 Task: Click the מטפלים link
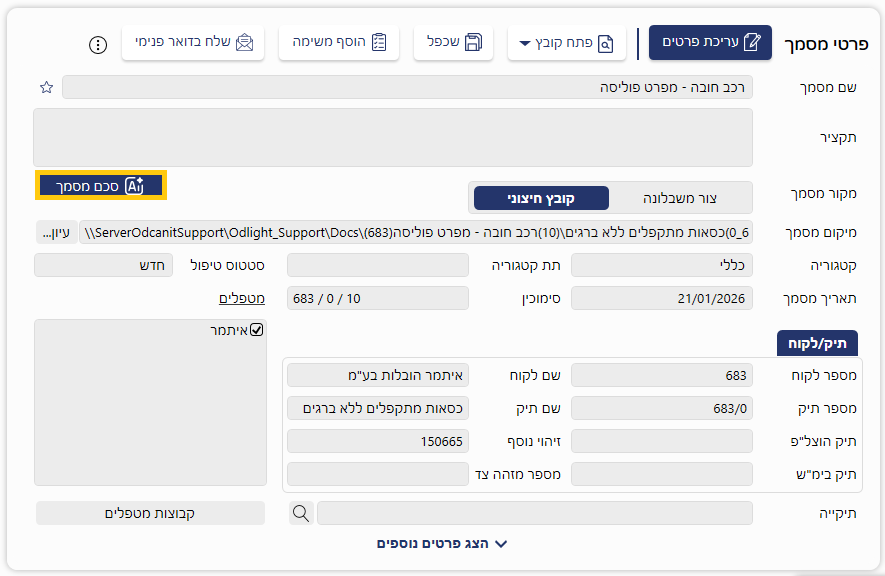click(x=241, y=298)
